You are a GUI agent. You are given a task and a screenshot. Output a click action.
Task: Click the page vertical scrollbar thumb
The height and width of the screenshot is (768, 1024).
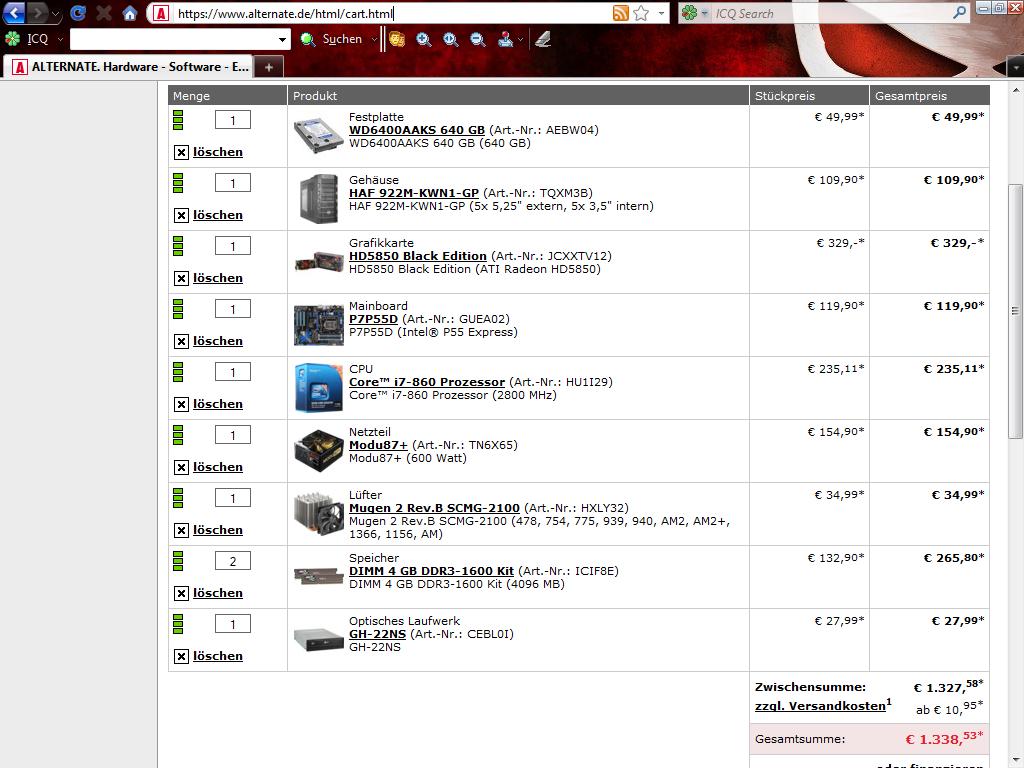click(x=1016, y=312)
